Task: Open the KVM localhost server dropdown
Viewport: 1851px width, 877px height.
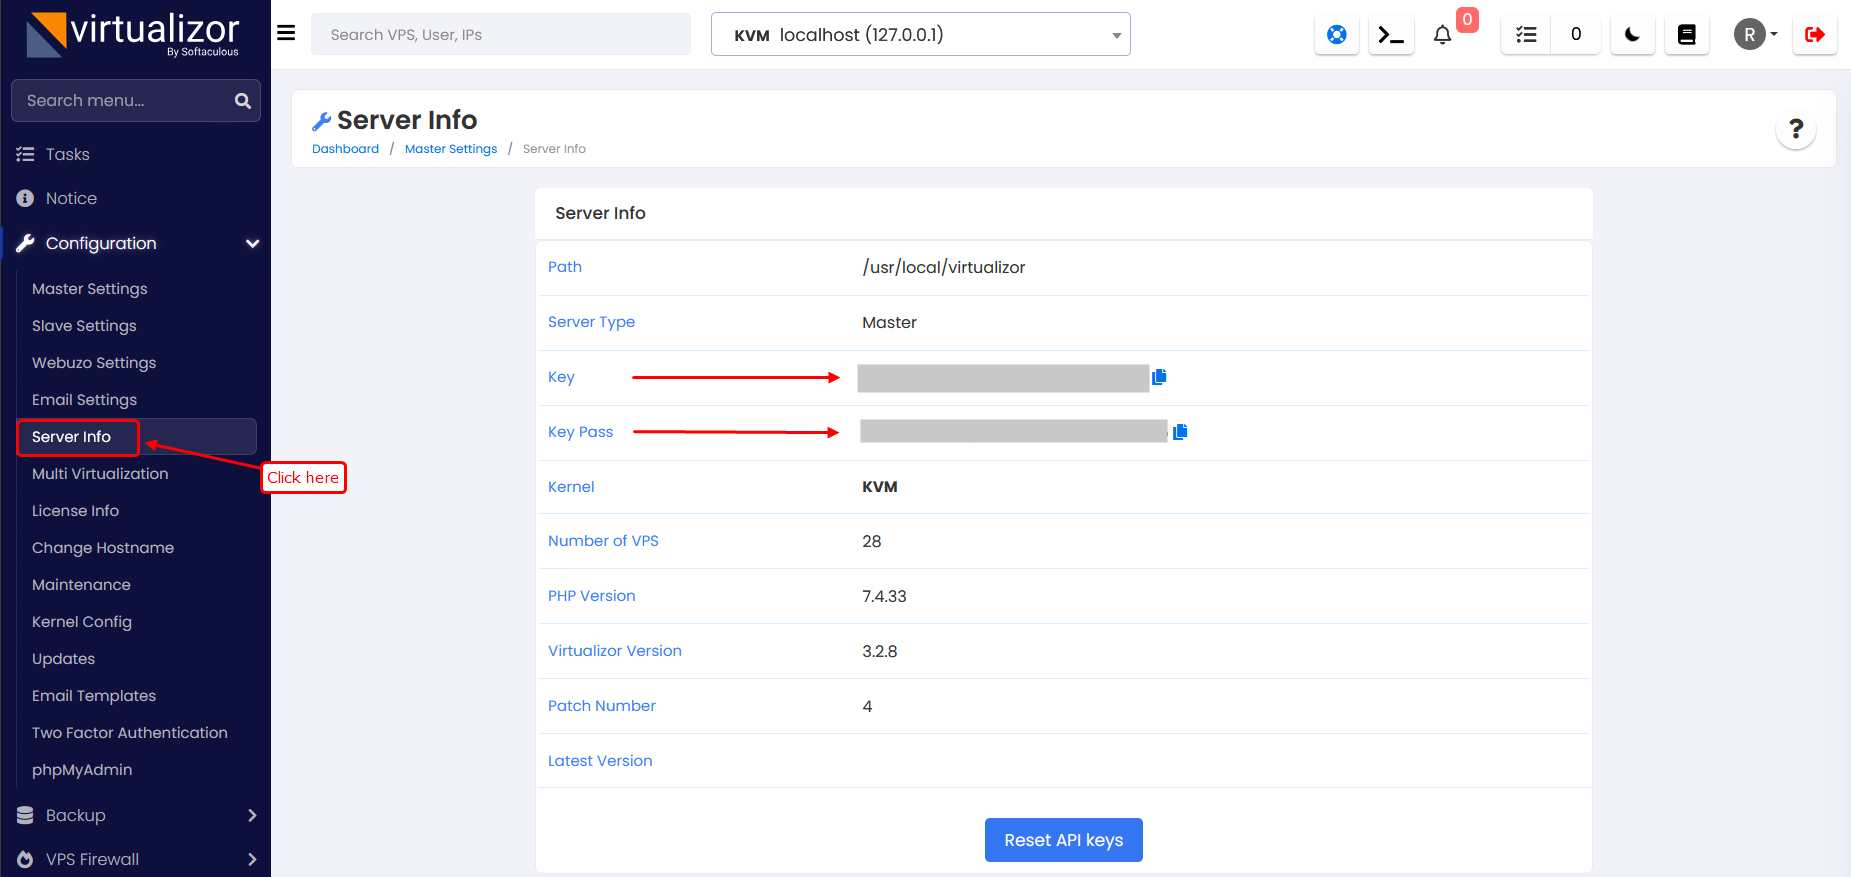Action: click(920, 35)
